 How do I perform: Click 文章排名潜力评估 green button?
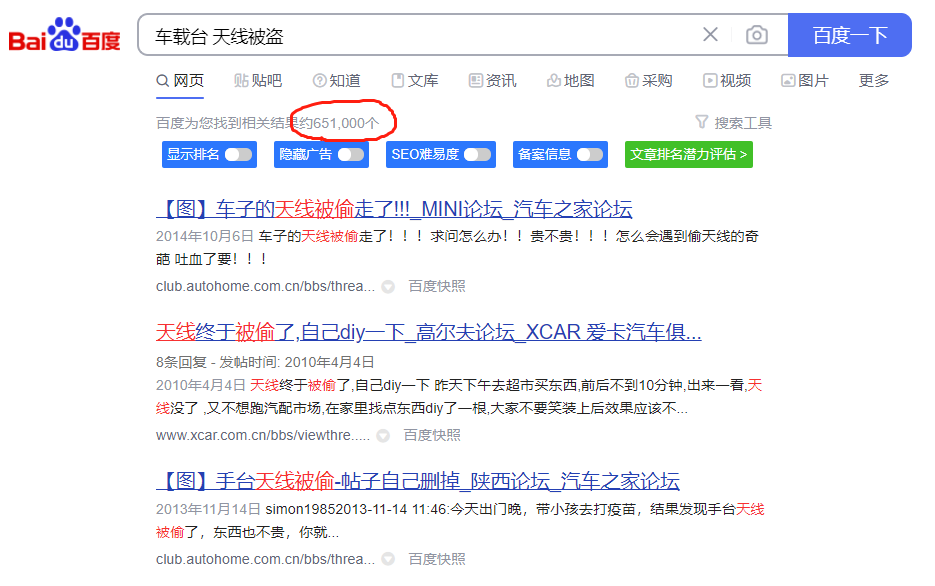pos(689,154)
